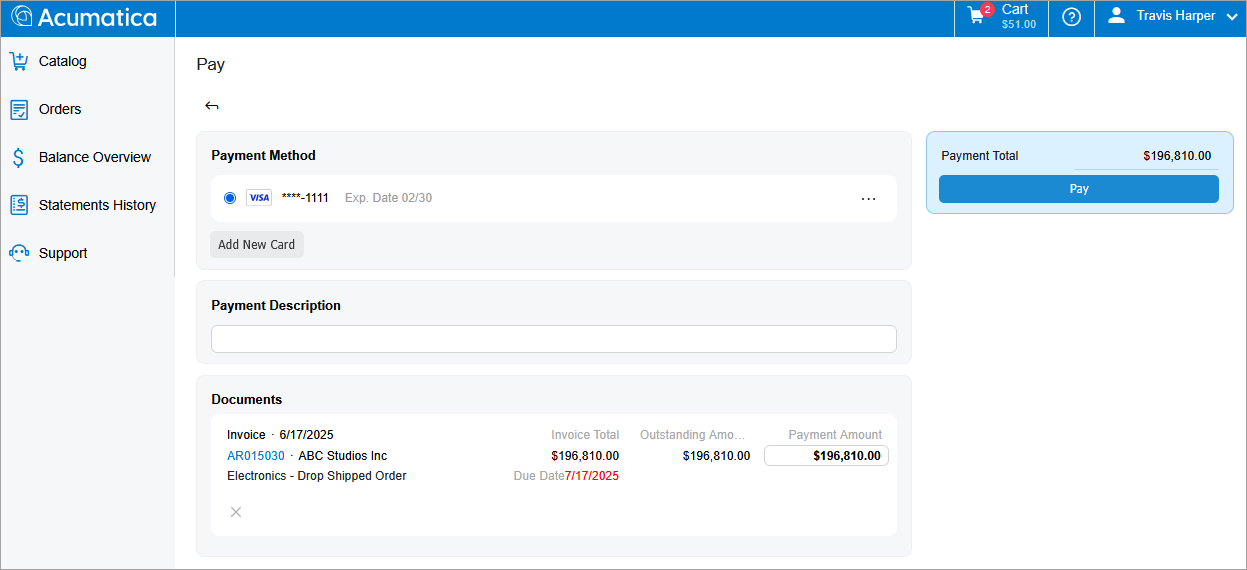
Task: Open the help question mark icon
Action: pyautogui.click(x=1071, y=17)
